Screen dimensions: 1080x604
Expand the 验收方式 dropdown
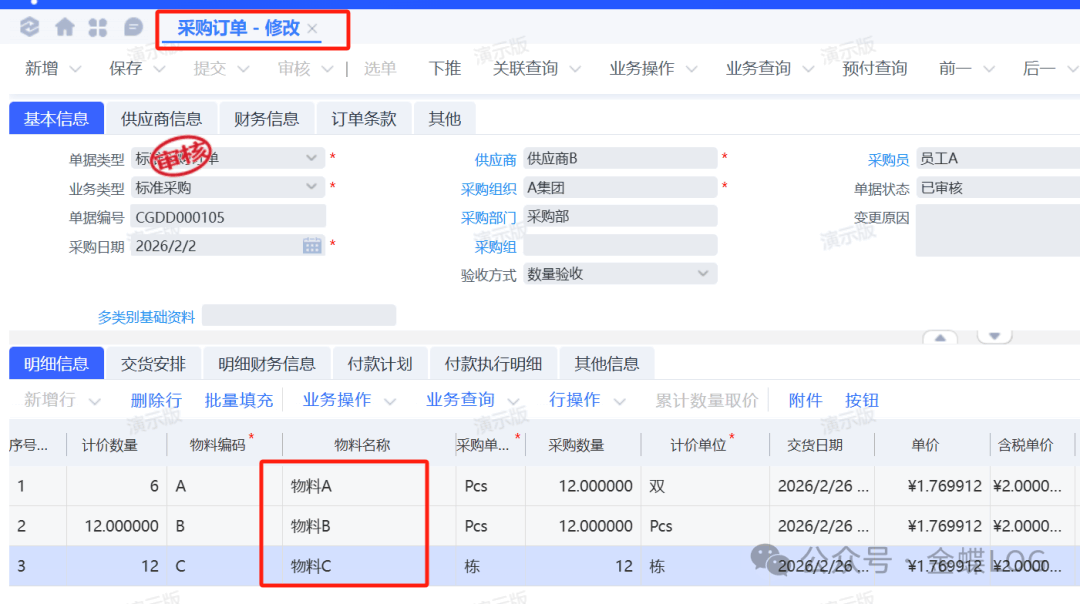pos(703,274)
